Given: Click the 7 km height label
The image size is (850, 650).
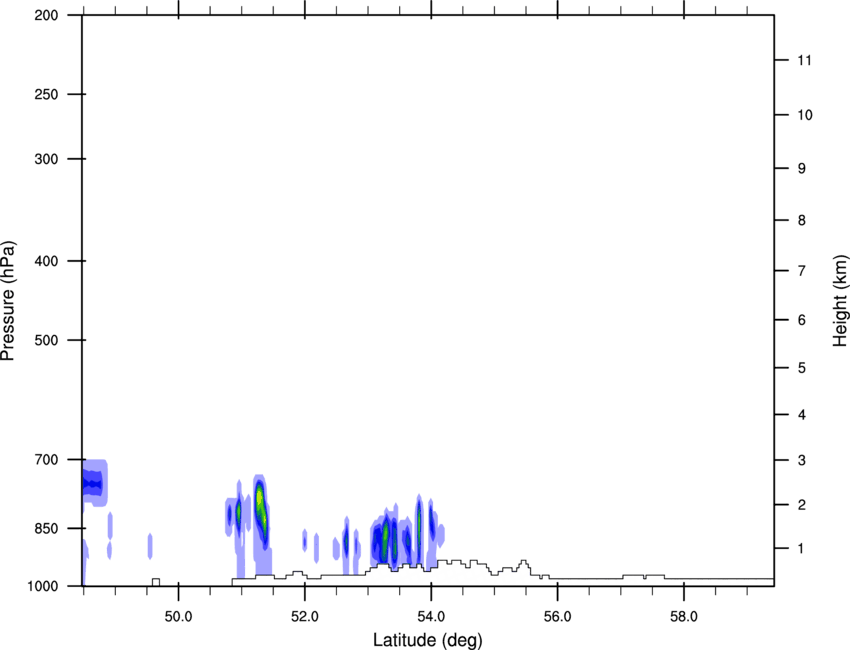Looking at the screenshot, I should point(802,271).
